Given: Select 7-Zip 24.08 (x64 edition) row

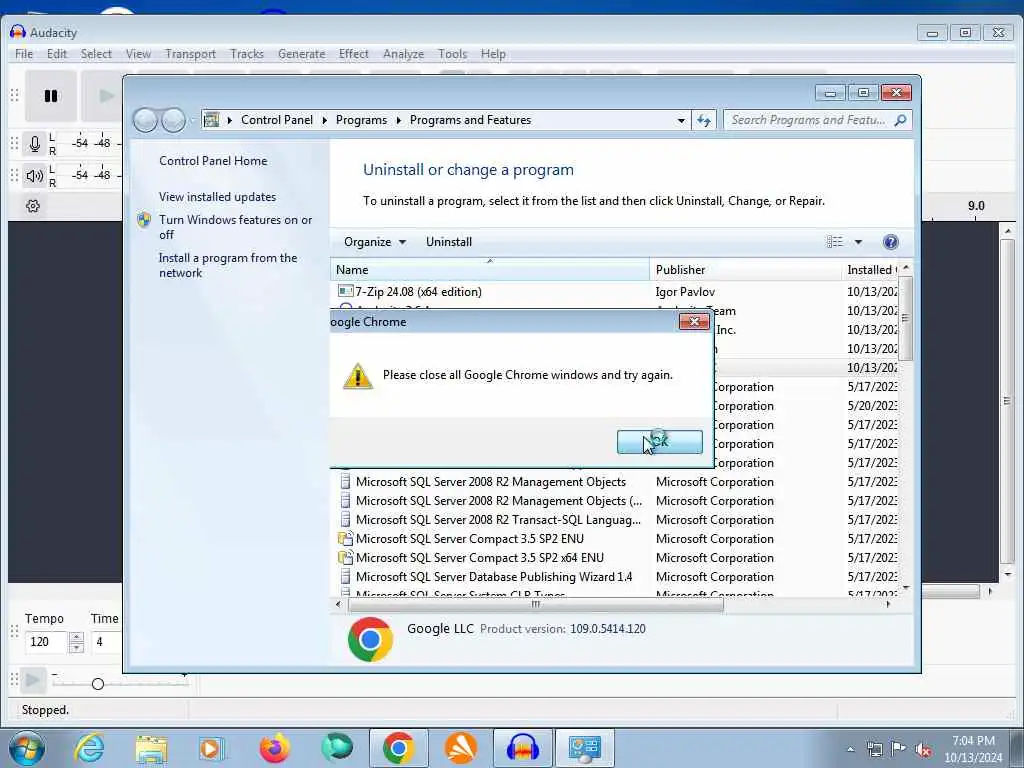Looking at the screenshot, I should (x=616, y=292).
